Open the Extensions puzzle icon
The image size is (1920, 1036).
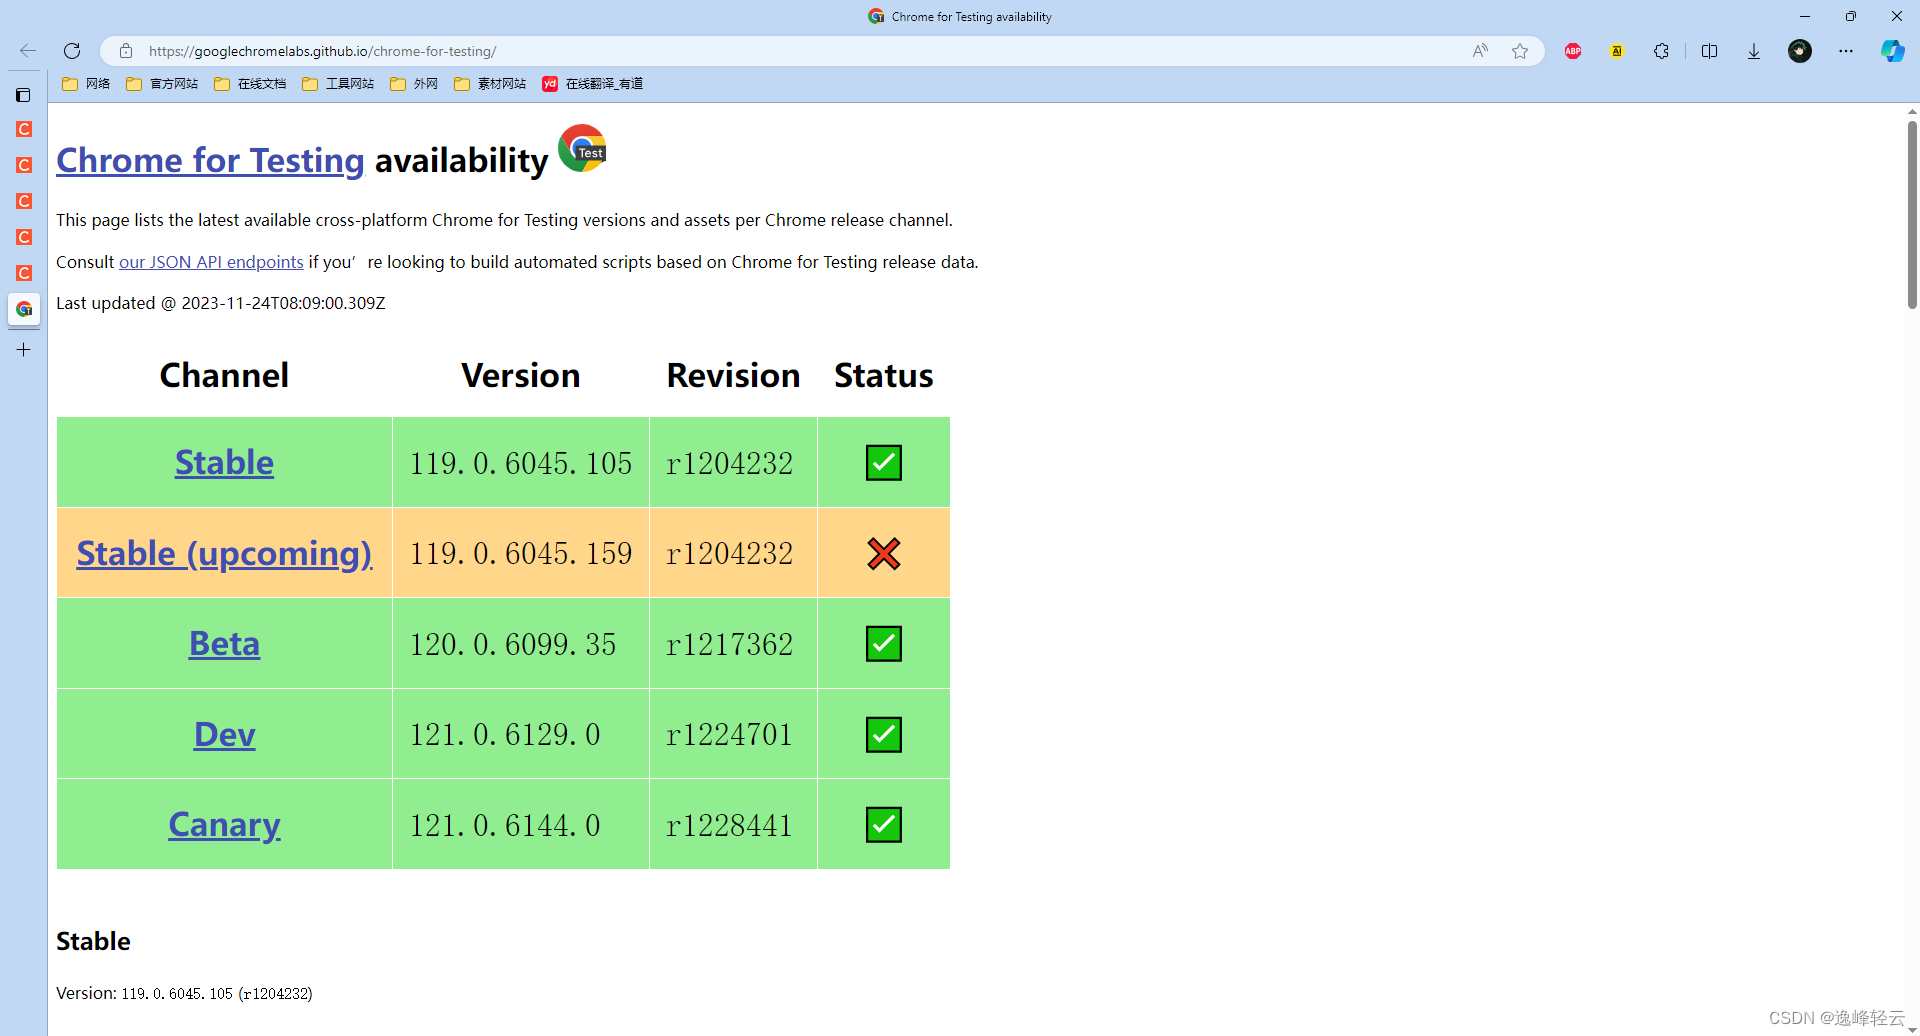(1661, 51)
